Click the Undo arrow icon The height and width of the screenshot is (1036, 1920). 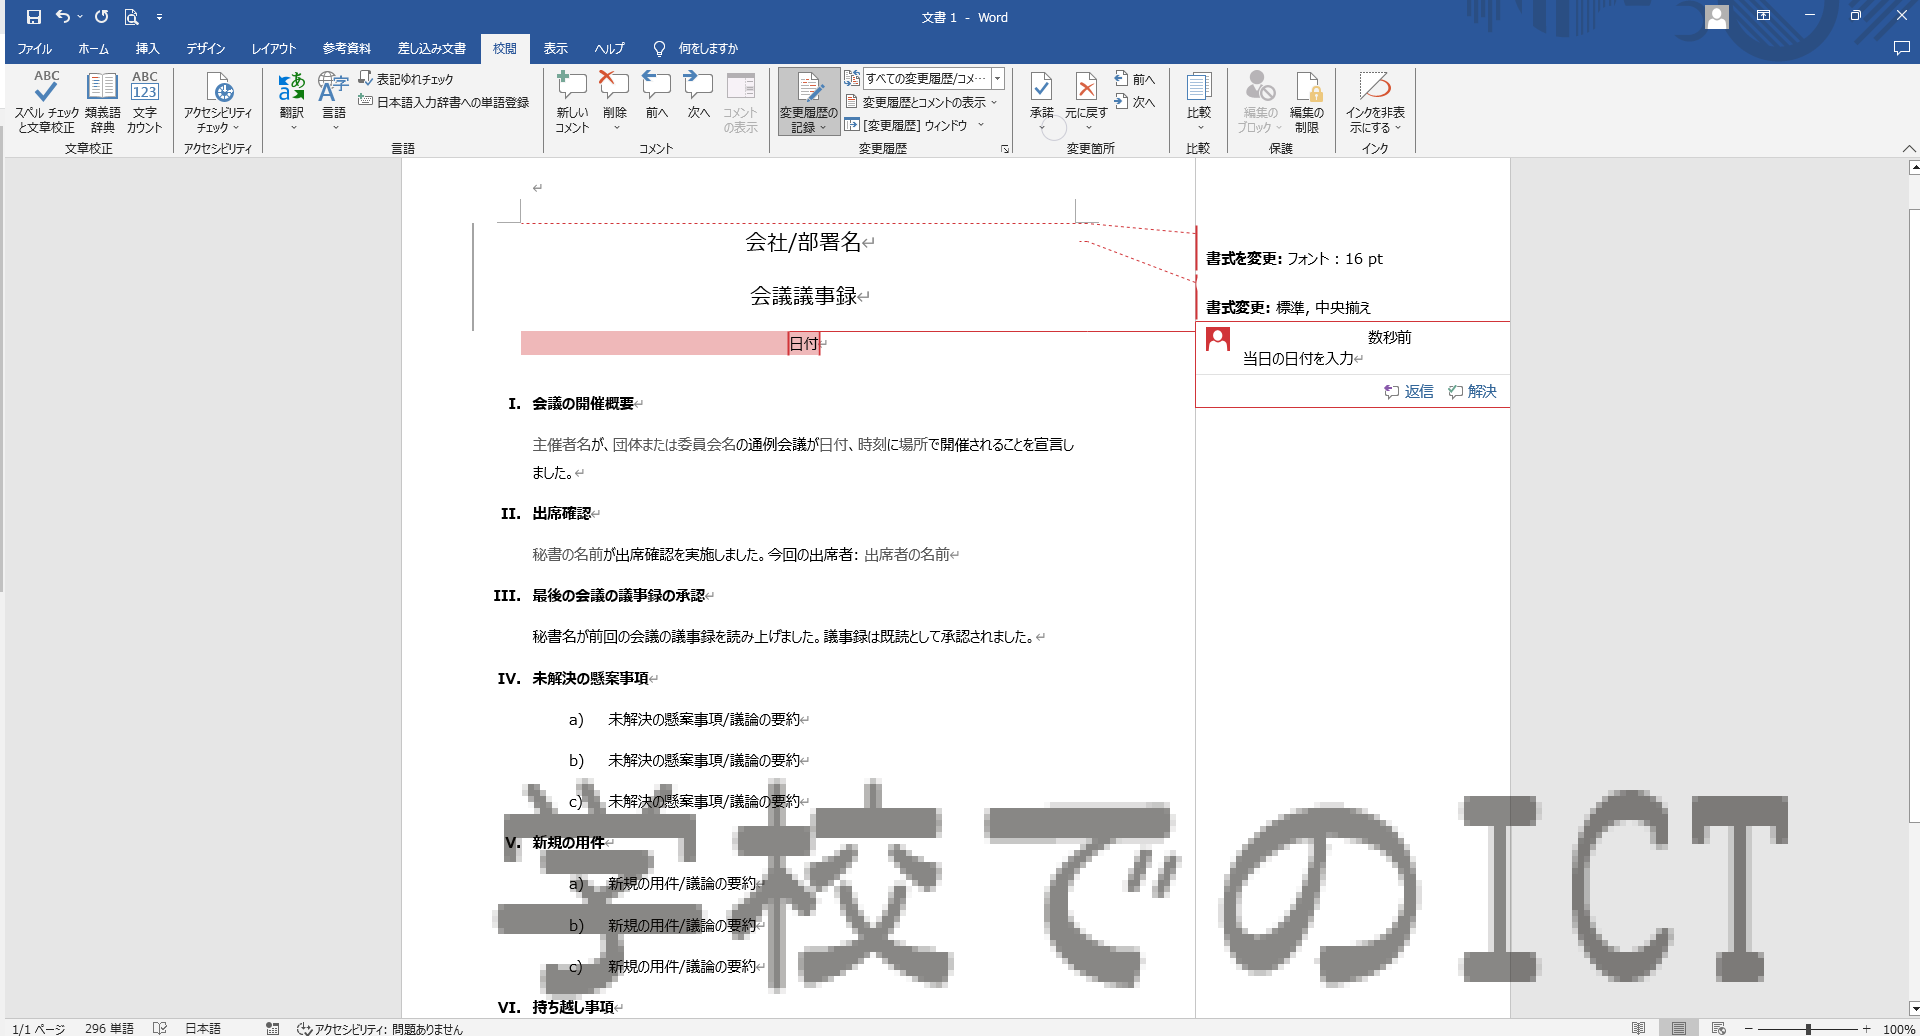(x=62, y=17)
